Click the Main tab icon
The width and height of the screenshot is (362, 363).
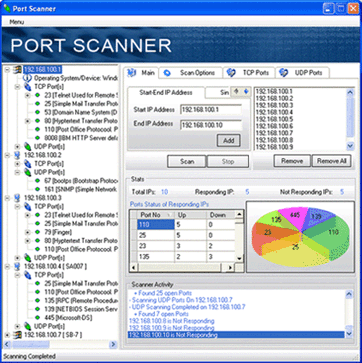pyautogui.click(x=132, y=73)
